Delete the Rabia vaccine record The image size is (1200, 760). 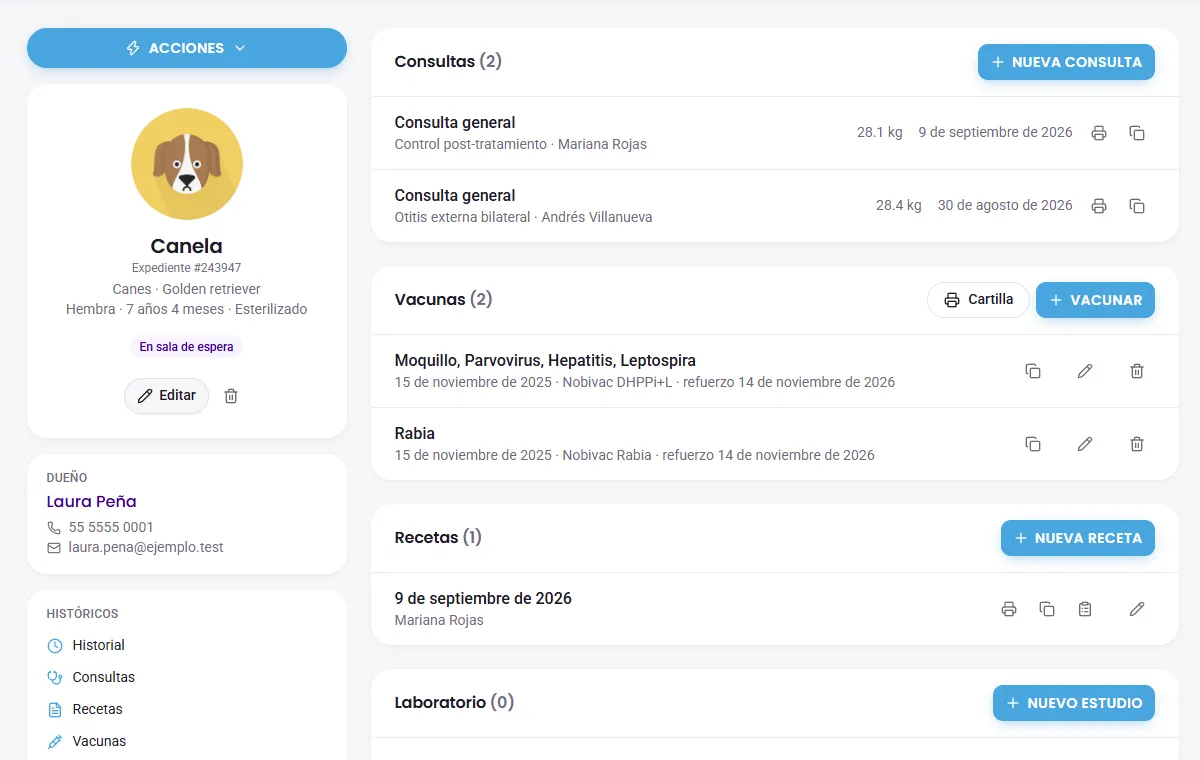click(1137, 444)
